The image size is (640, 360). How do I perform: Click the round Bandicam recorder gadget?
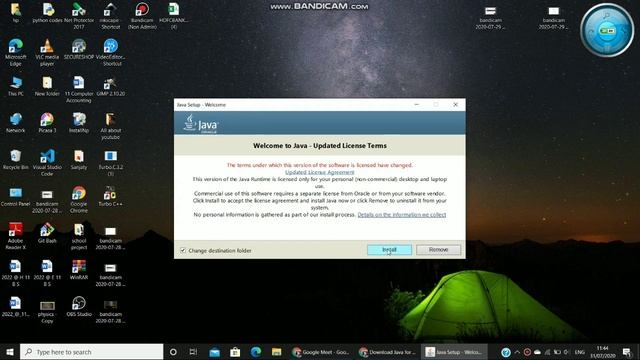tap(607, 30)
